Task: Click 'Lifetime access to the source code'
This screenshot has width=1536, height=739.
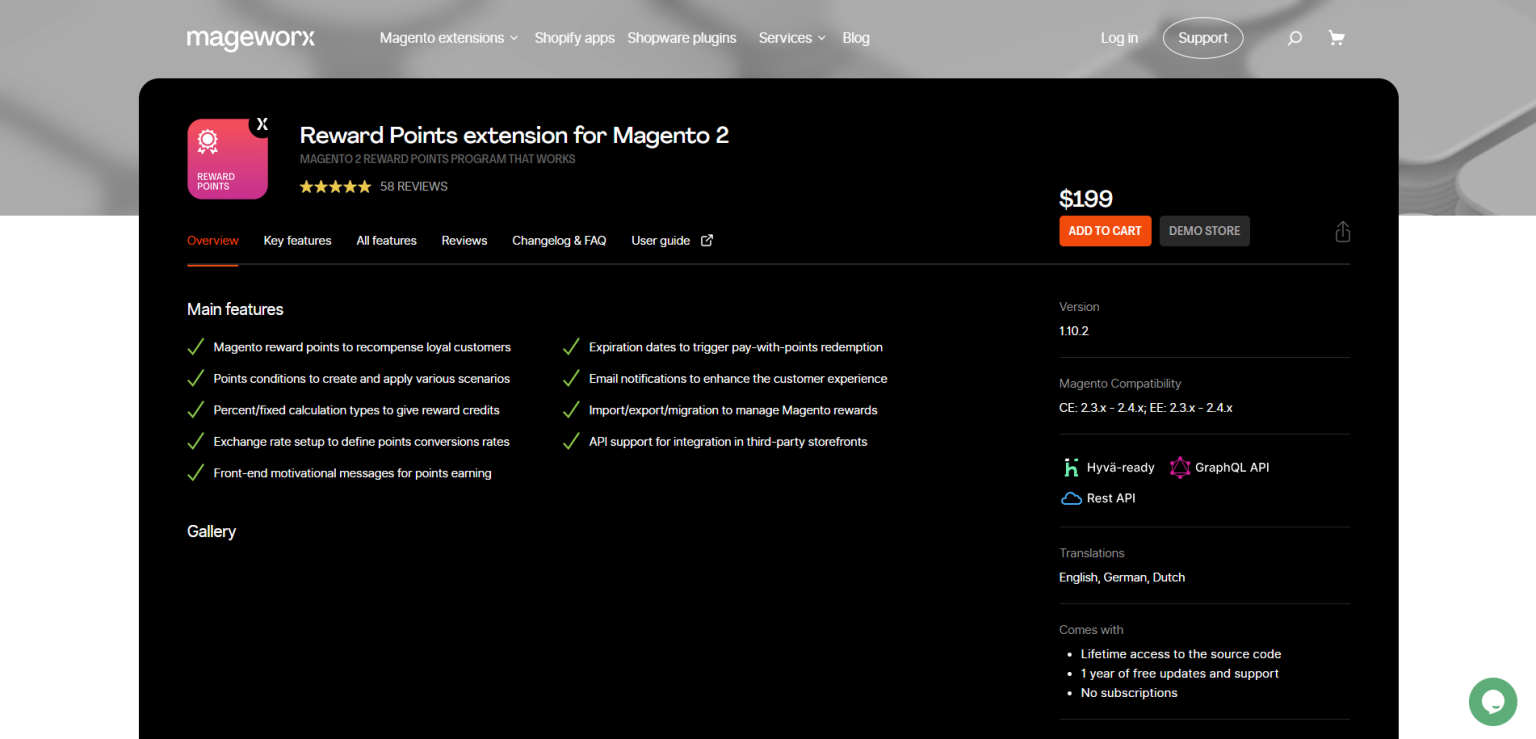Action: (1181, 654)
